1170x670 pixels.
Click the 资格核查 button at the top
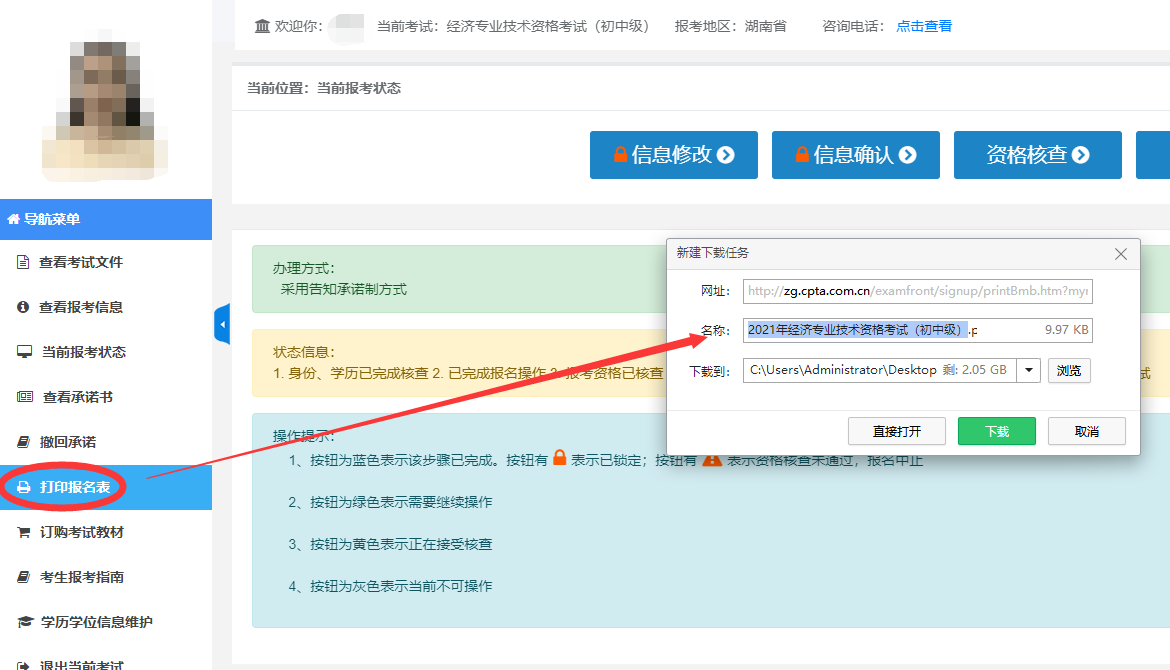click(1037, 154)
